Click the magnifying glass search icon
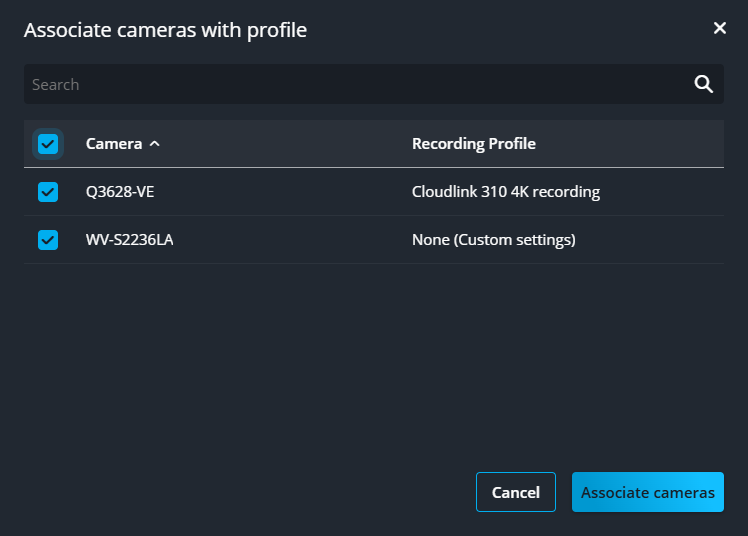Screen dimensions: 748x536 [x=704, y=84]
